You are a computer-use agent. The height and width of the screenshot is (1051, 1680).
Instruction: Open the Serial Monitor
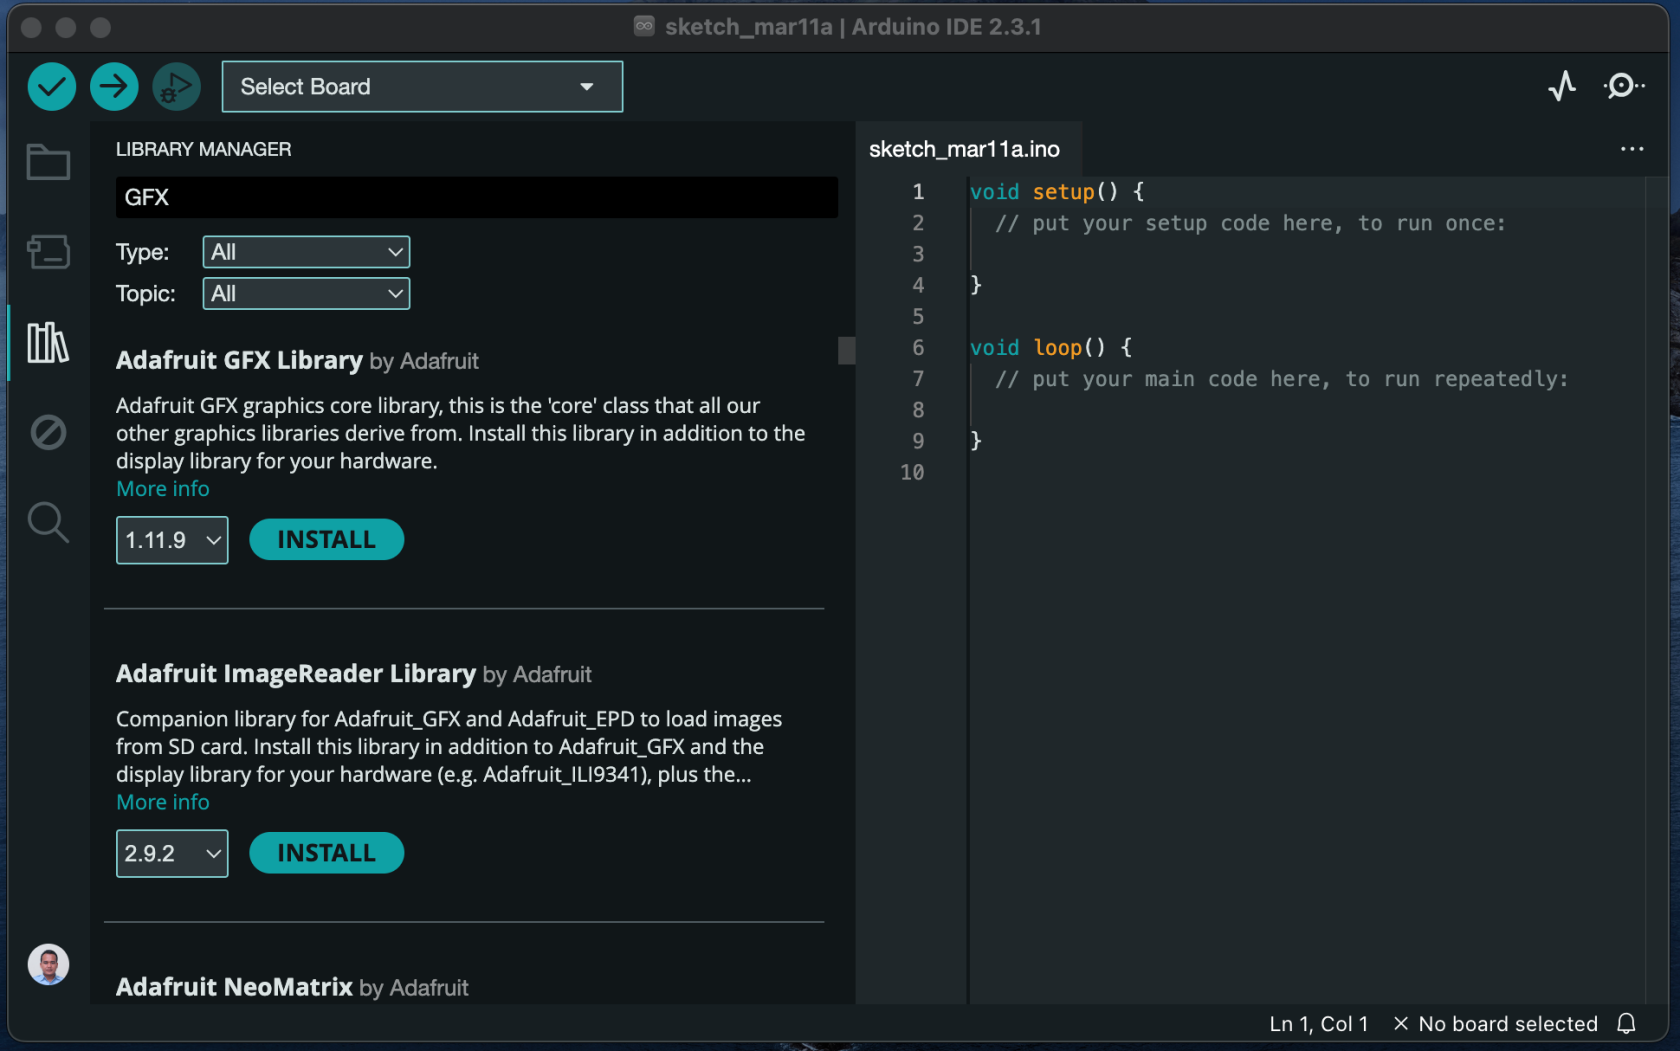click(x=1623, y=86)
